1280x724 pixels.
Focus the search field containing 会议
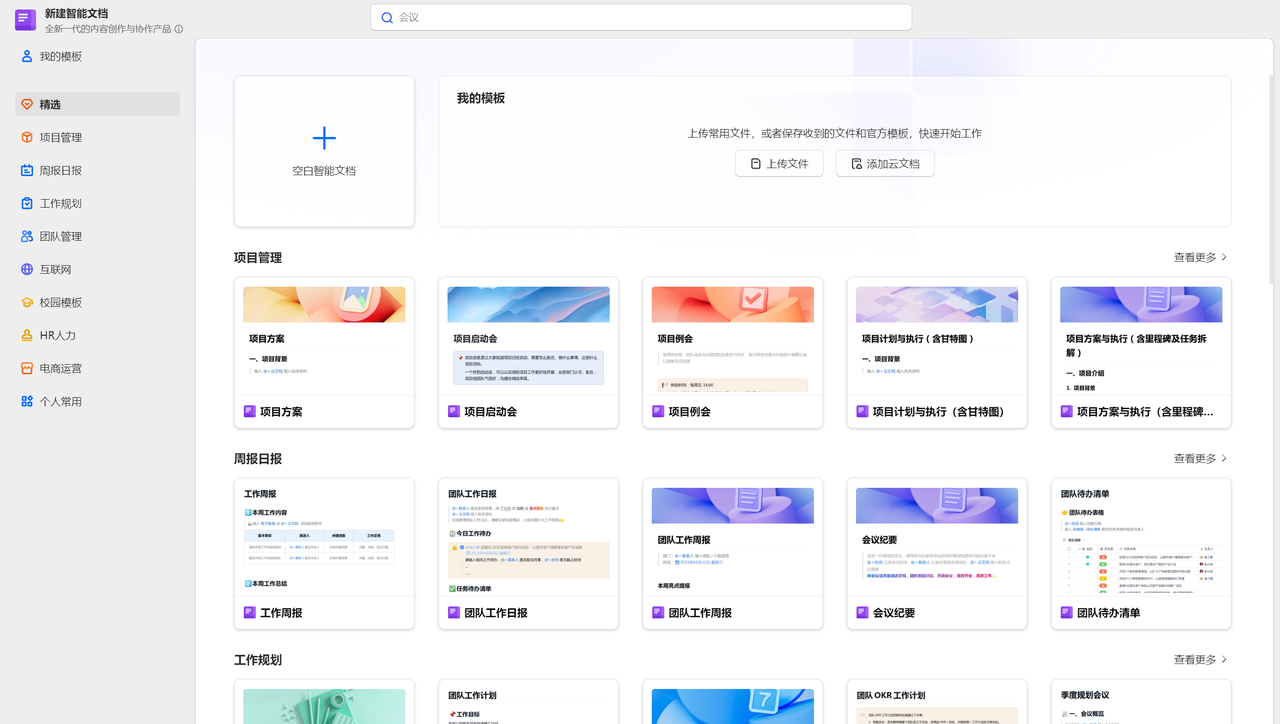[x=641, y=17]
